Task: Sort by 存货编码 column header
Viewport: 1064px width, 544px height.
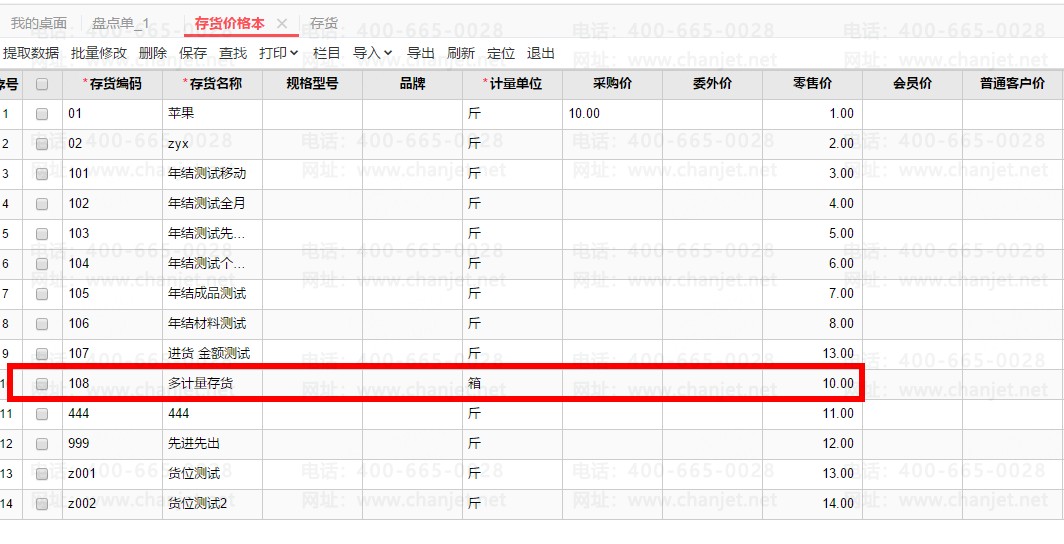Action: tap(113, 84)
